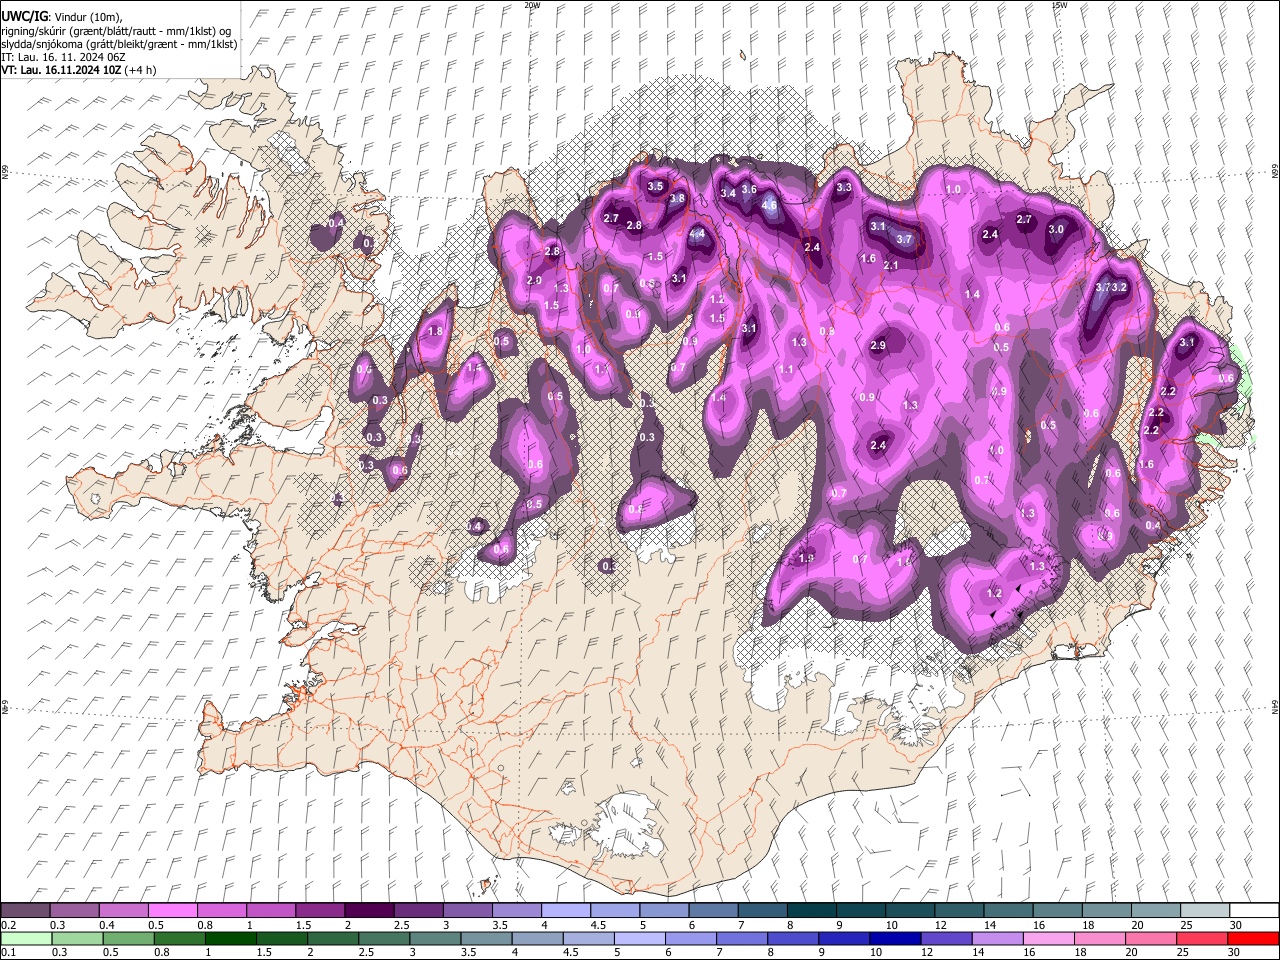Click the 4.6 snowfall value on the map
Screen dimensions: 1280x960
pos(769,205)
